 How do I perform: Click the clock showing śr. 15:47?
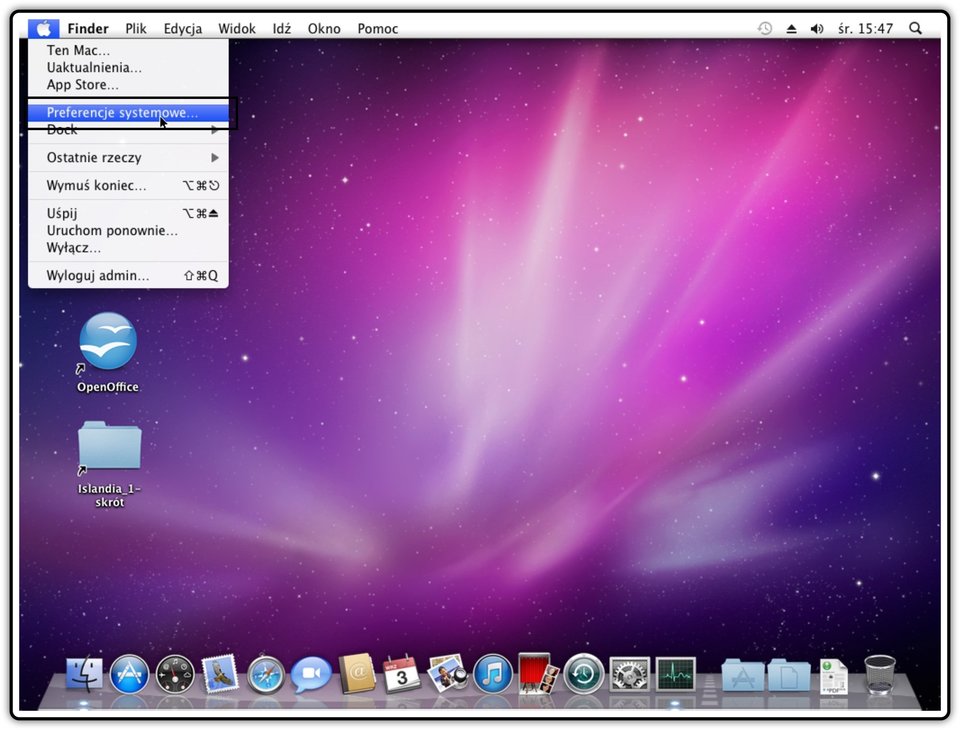pos(866,29)
